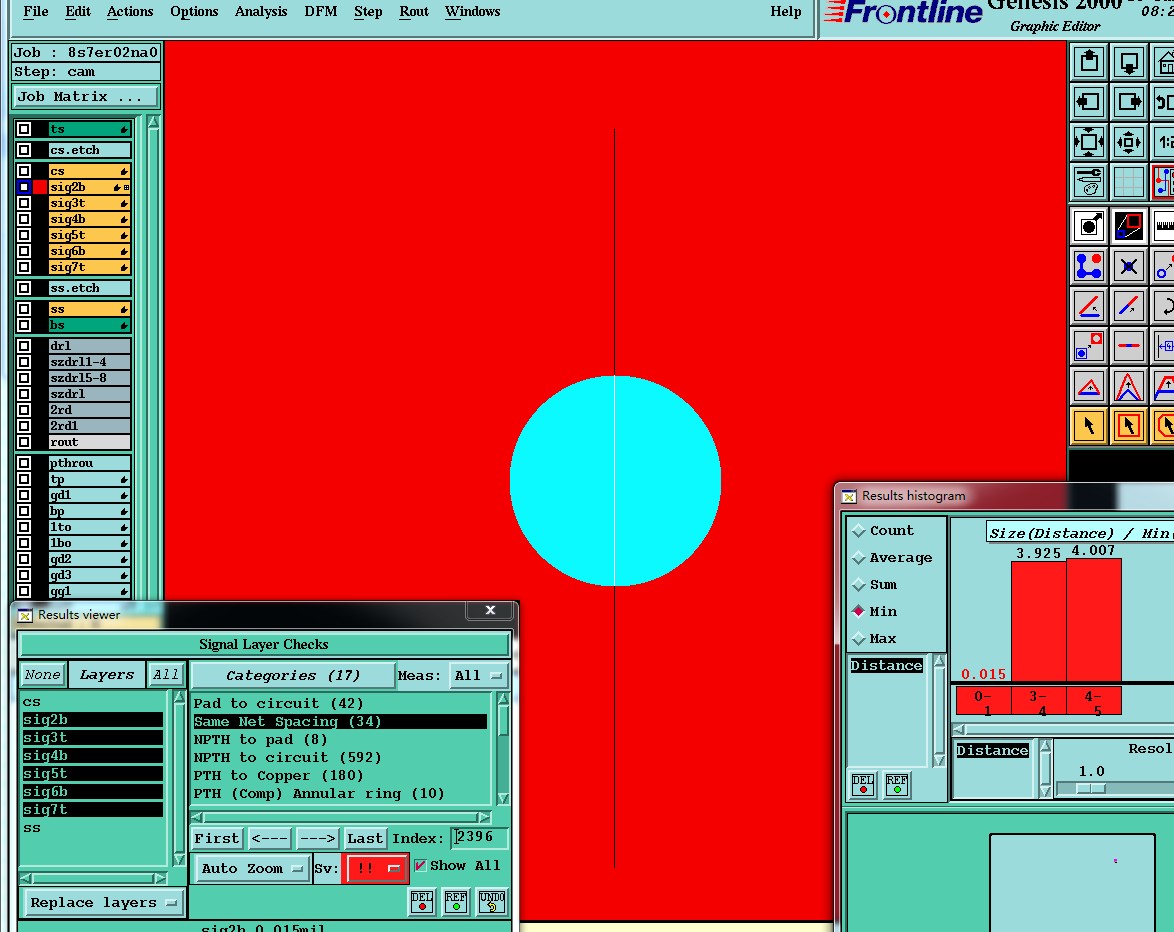Open the Meas: All dropdown
Image resolution: width=1174 pixels, height=932 pixels.
click(x=478, y=675)
